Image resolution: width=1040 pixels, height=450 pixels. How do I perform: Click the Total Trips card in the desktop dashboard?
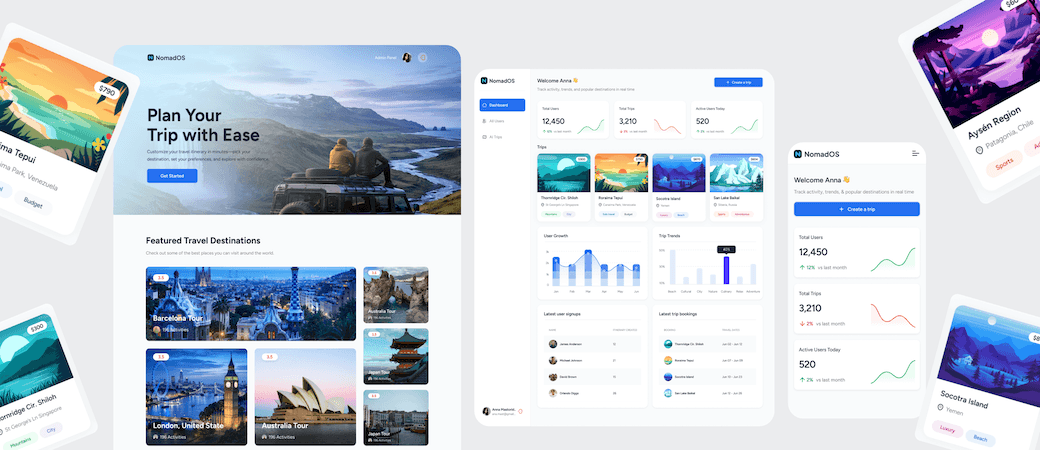pos(650,120)
